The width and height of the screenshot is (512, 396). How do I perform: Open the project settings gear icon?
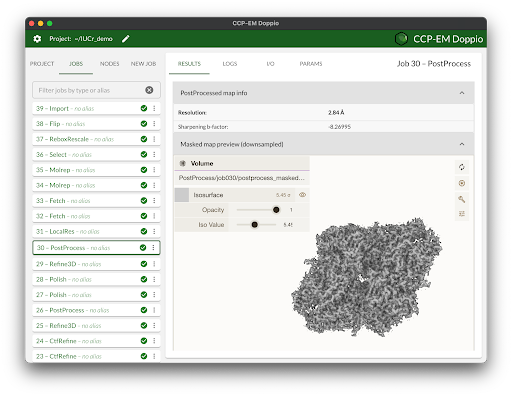[x=37, y=39]
